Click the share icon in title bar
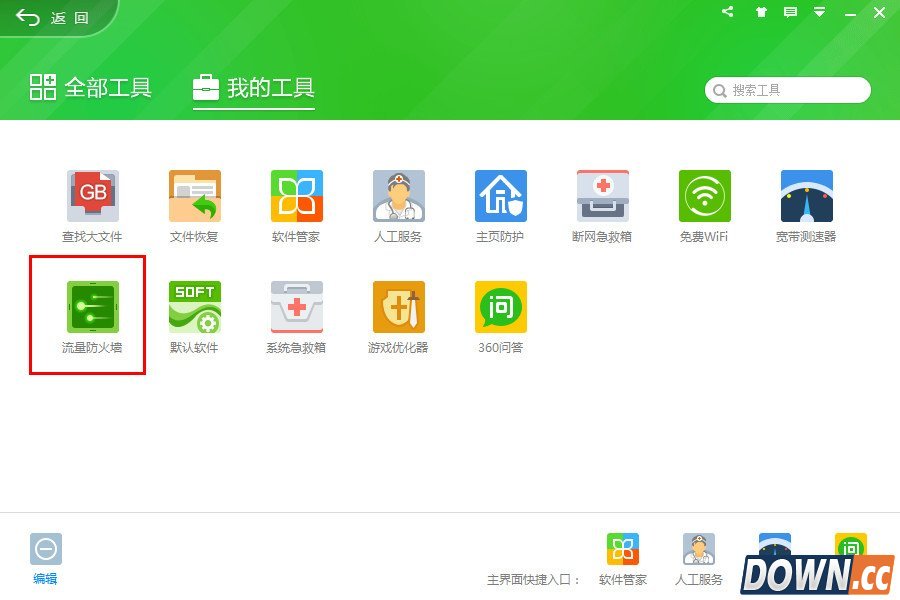 728,13
